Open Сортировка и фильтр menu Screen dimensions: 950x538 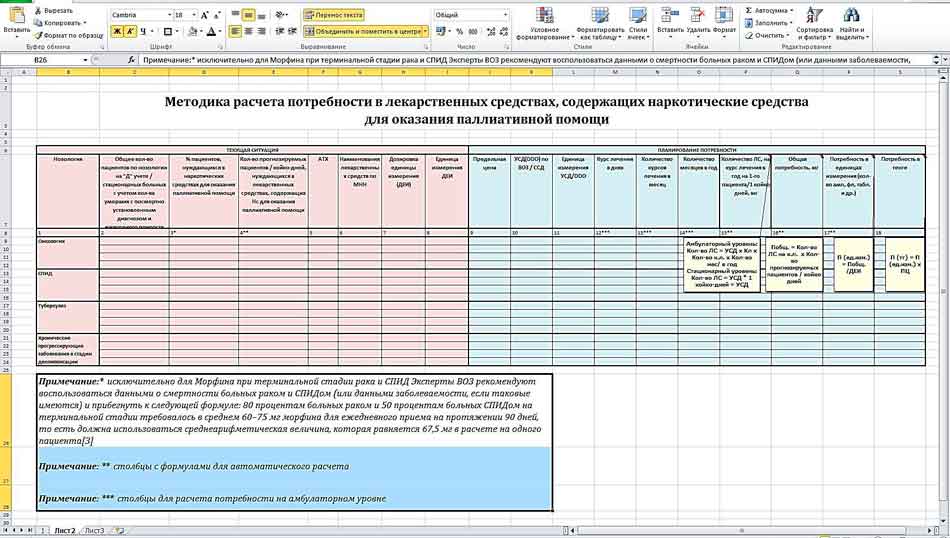(814, 24)
